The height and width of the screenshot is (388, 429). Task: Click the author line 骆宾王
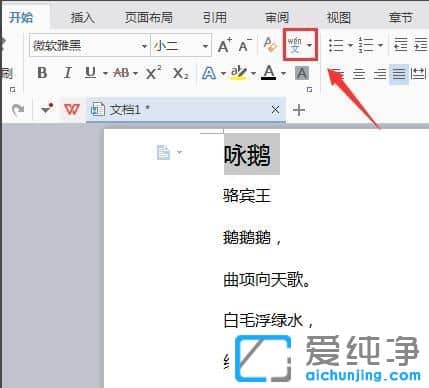point(247,196)
